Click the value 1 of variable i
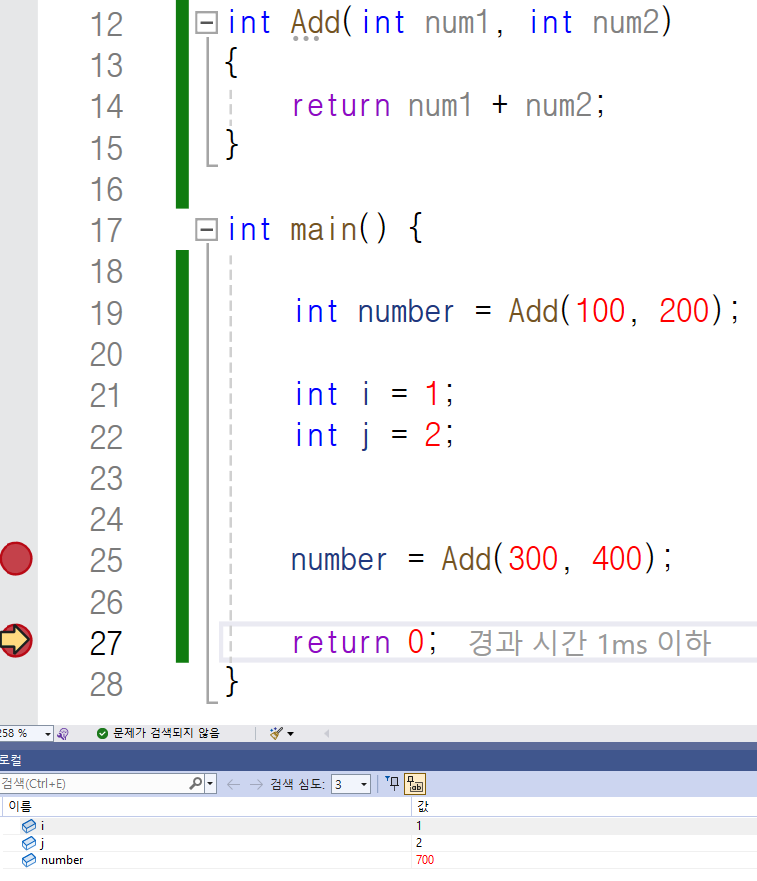The image size is (757, 881). (419, 825)
